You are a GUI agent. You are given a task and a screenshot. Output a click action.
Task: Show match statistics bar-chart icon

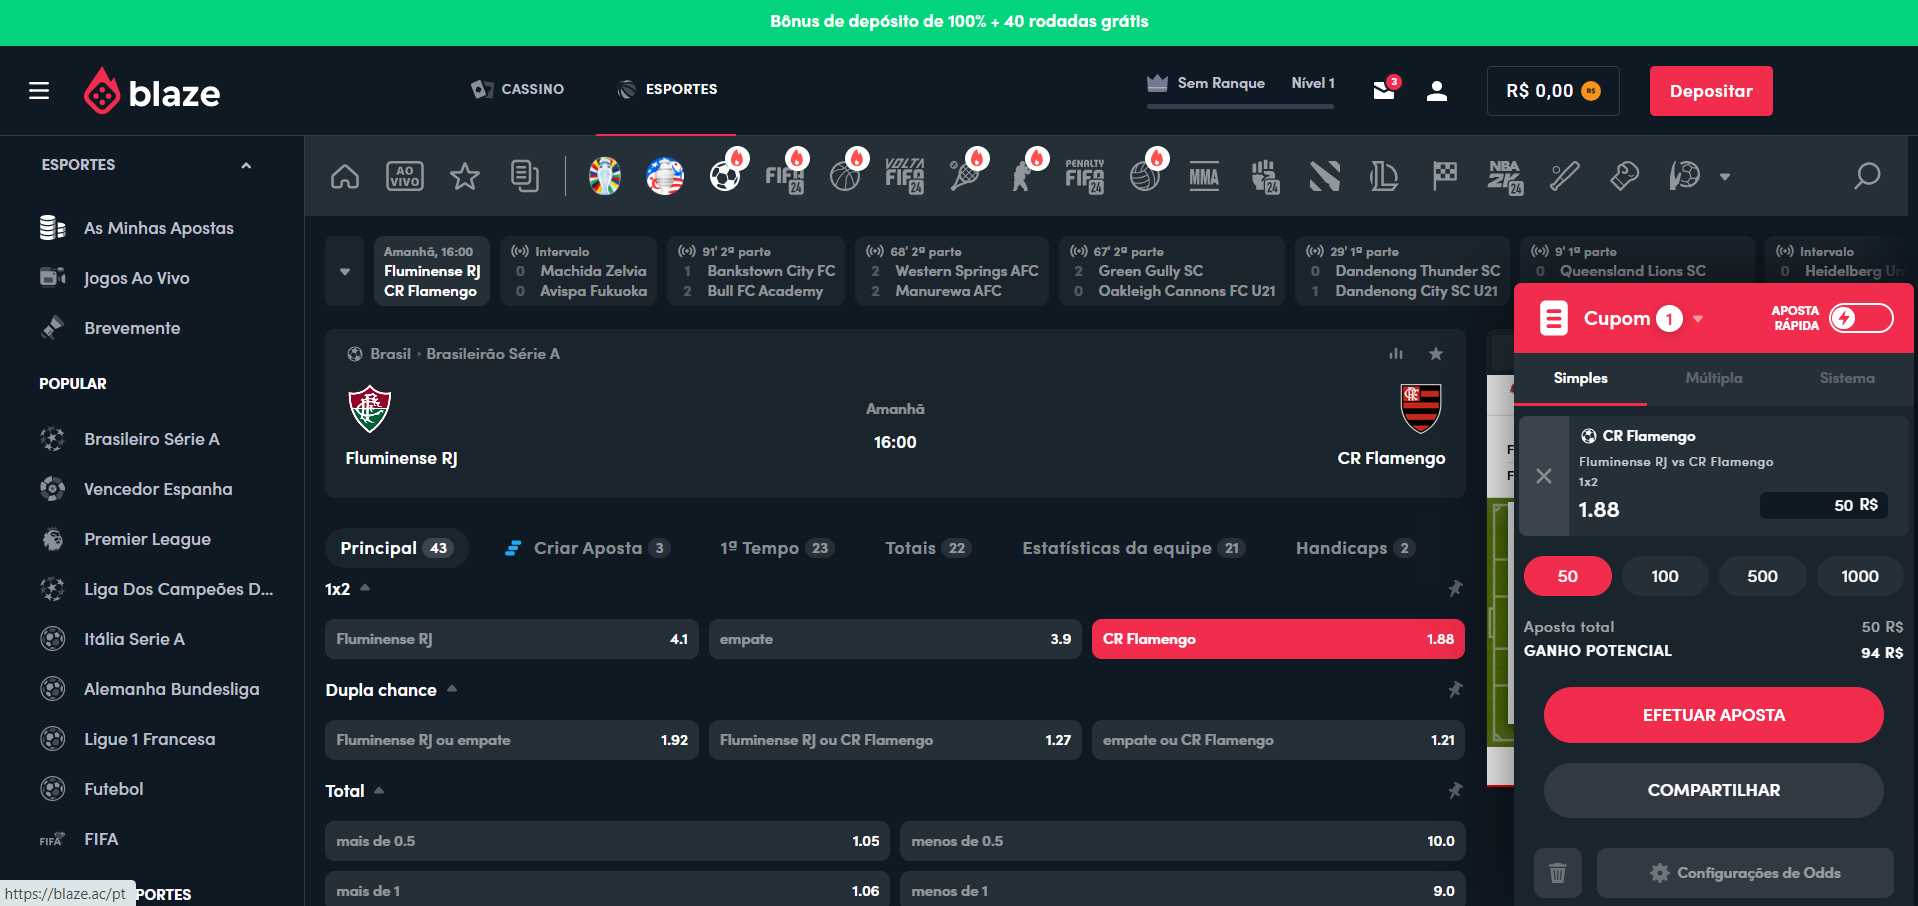(x=1396, y=354)
